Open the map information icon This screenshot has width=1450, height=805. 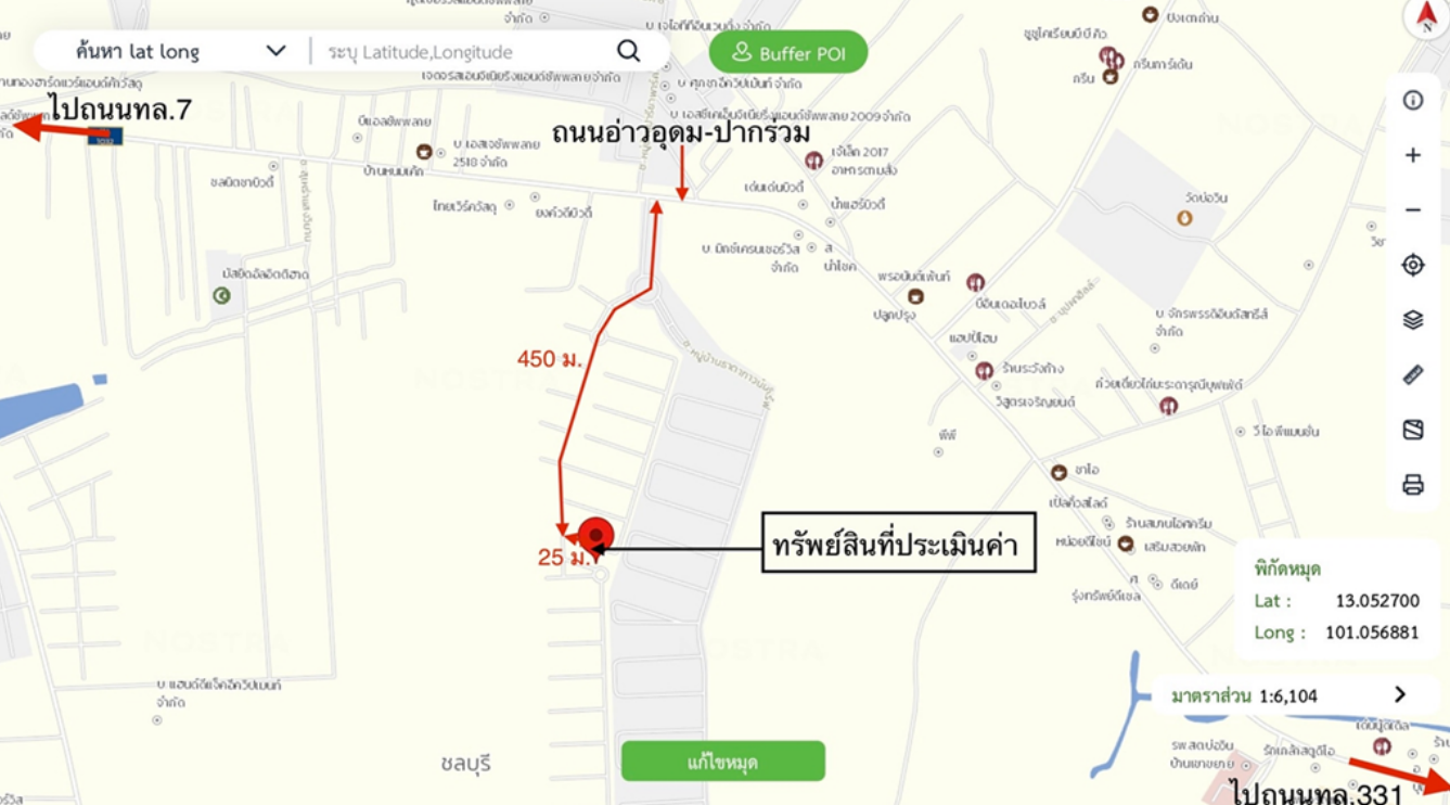1413,100
